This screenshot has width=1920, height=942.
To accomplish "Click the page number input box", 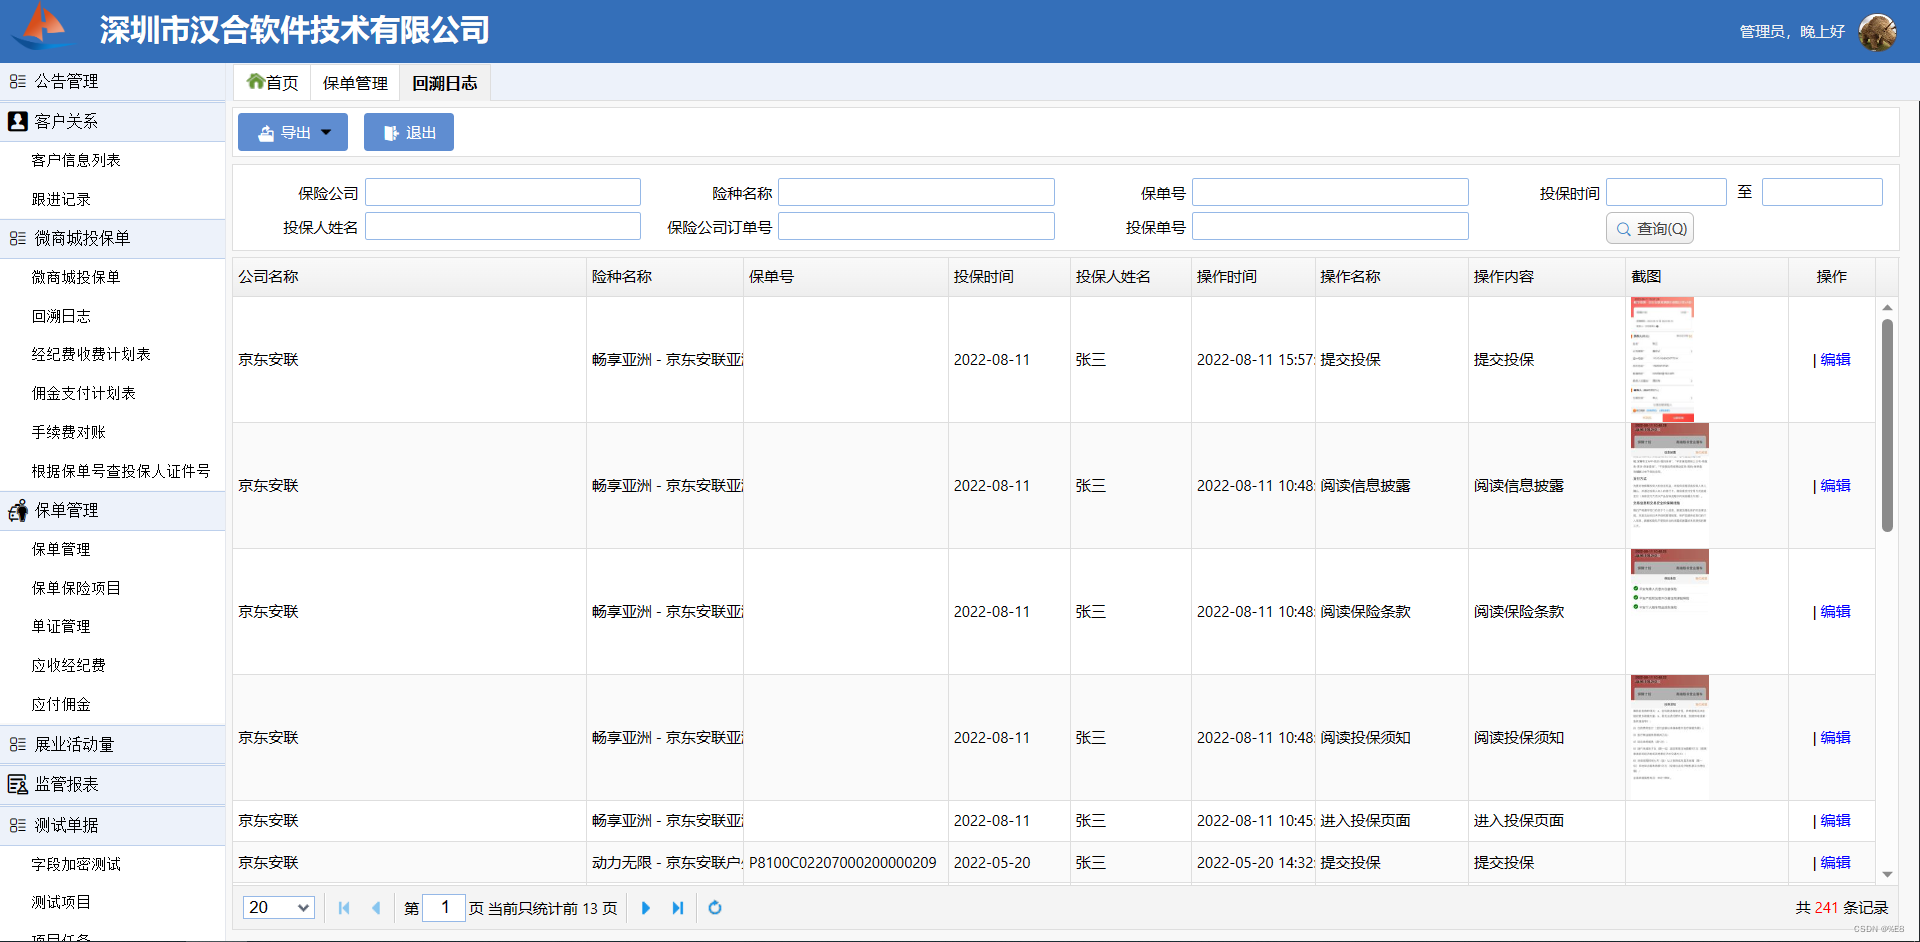I will pyautogui.click(x=444, y=907).
